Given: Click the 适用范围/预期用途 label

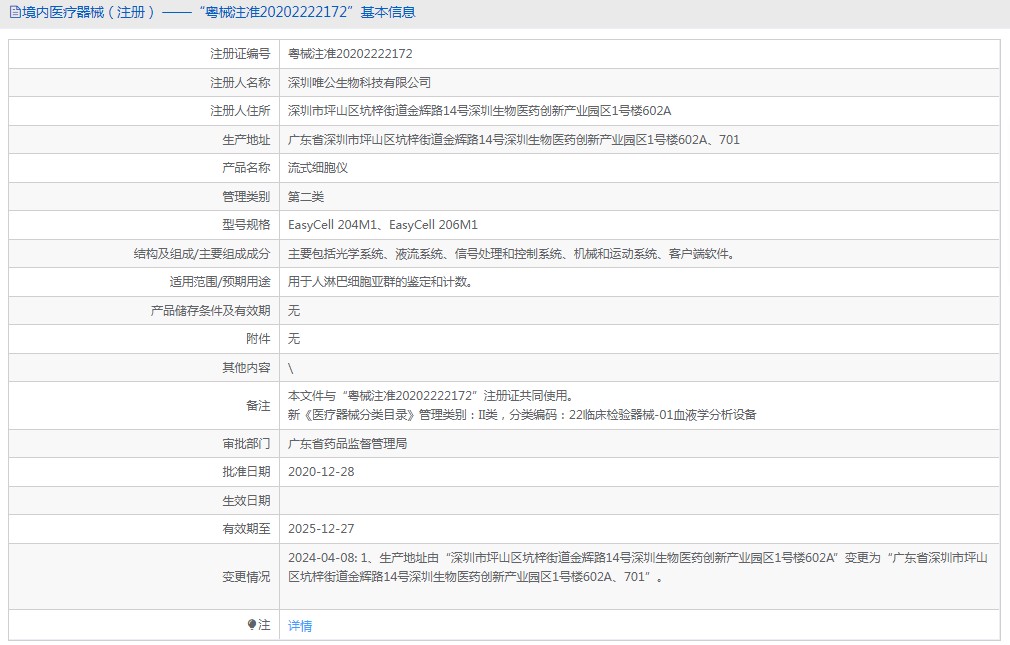Looking at the screenshot, I should click(220, 282).
